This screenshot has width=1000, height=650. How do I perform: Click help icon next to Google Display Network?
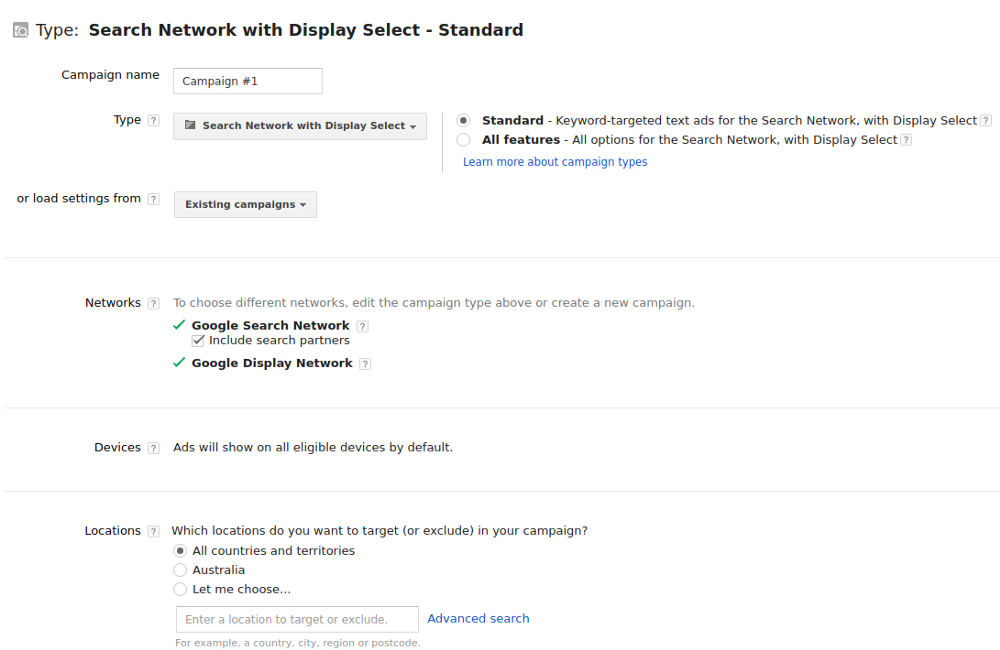tap(365, 364)
